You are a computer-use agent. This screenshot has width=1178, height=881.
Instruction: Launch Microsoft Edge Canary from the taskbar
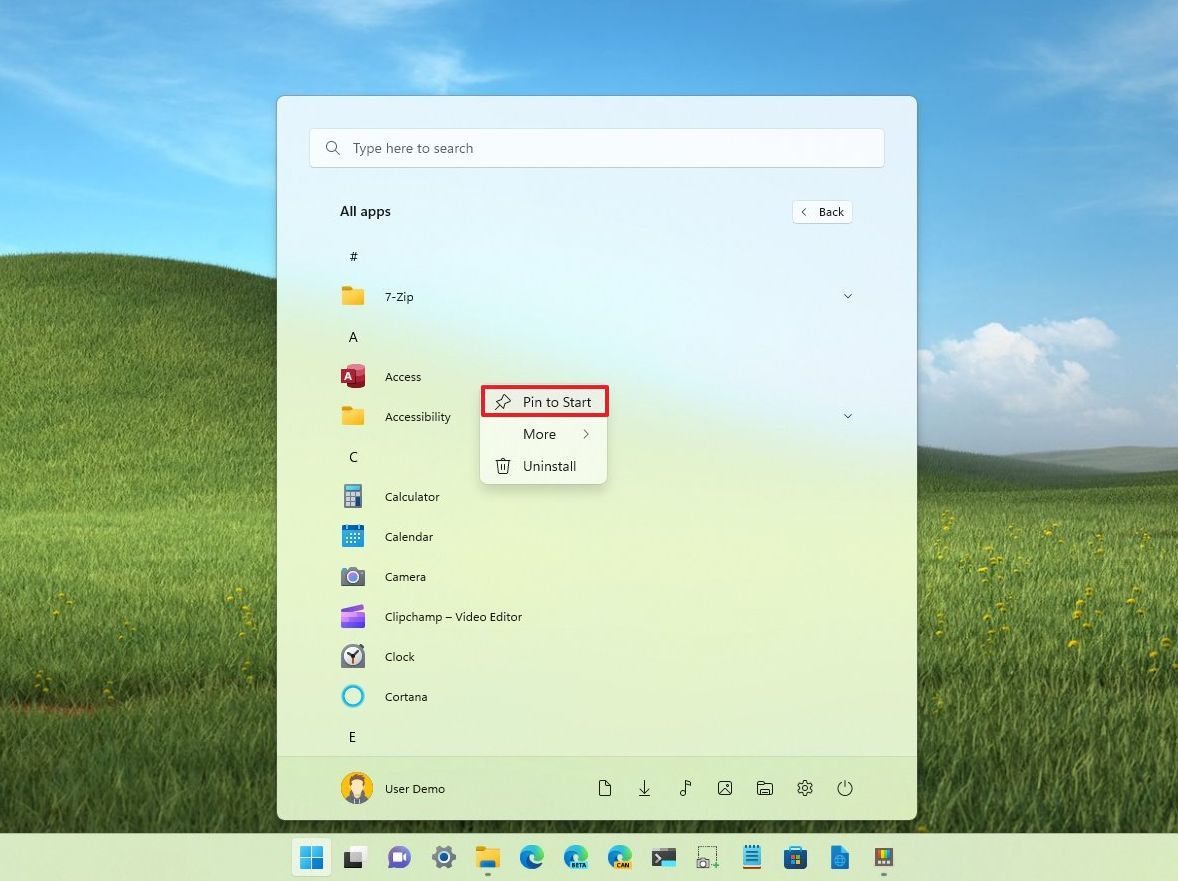pos(620,857)
